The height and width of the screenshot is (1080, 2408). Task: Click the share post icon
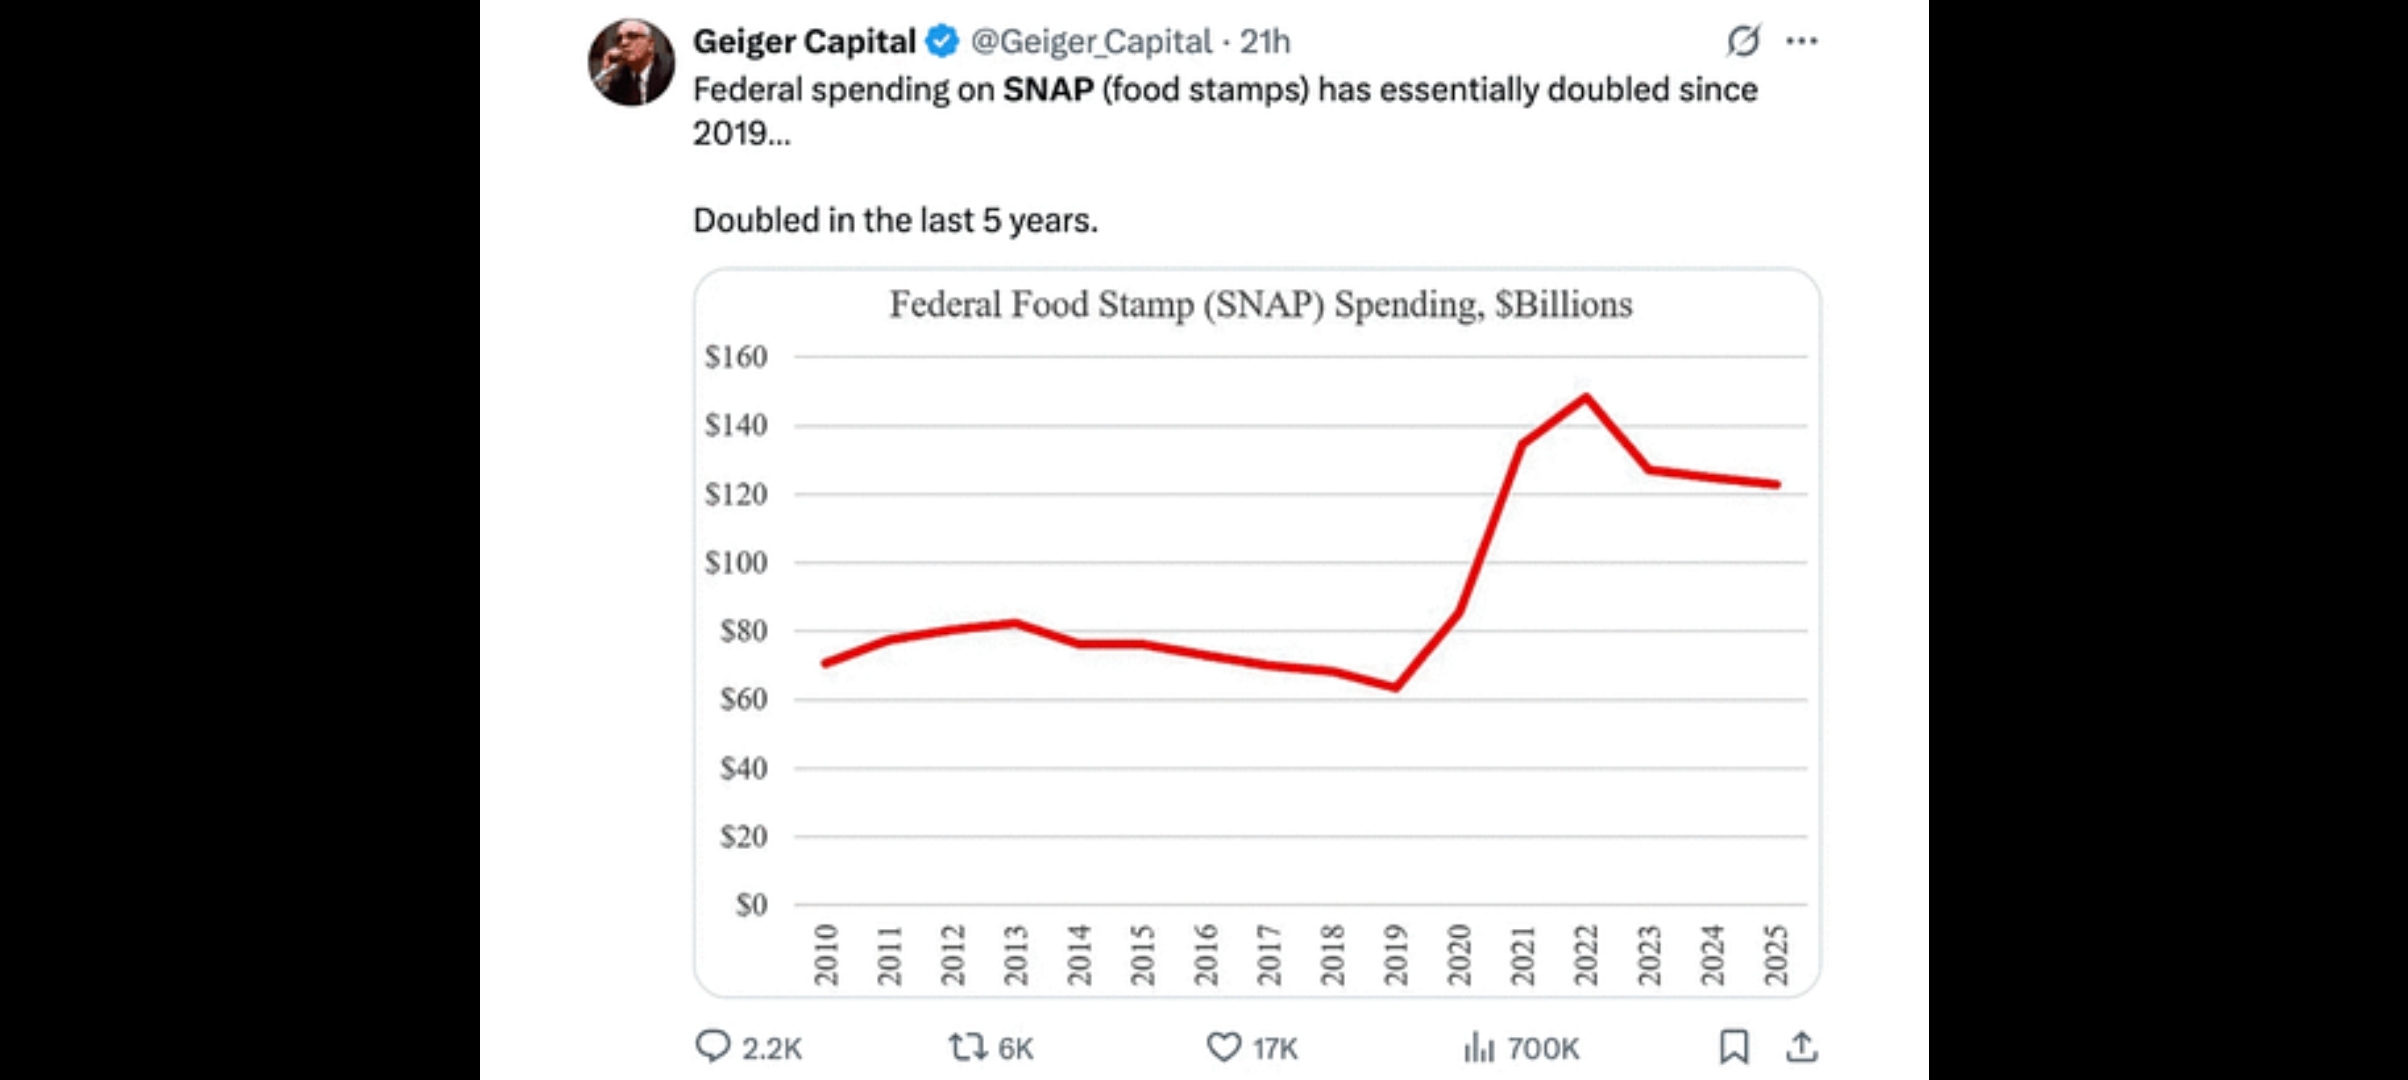1801,1047
